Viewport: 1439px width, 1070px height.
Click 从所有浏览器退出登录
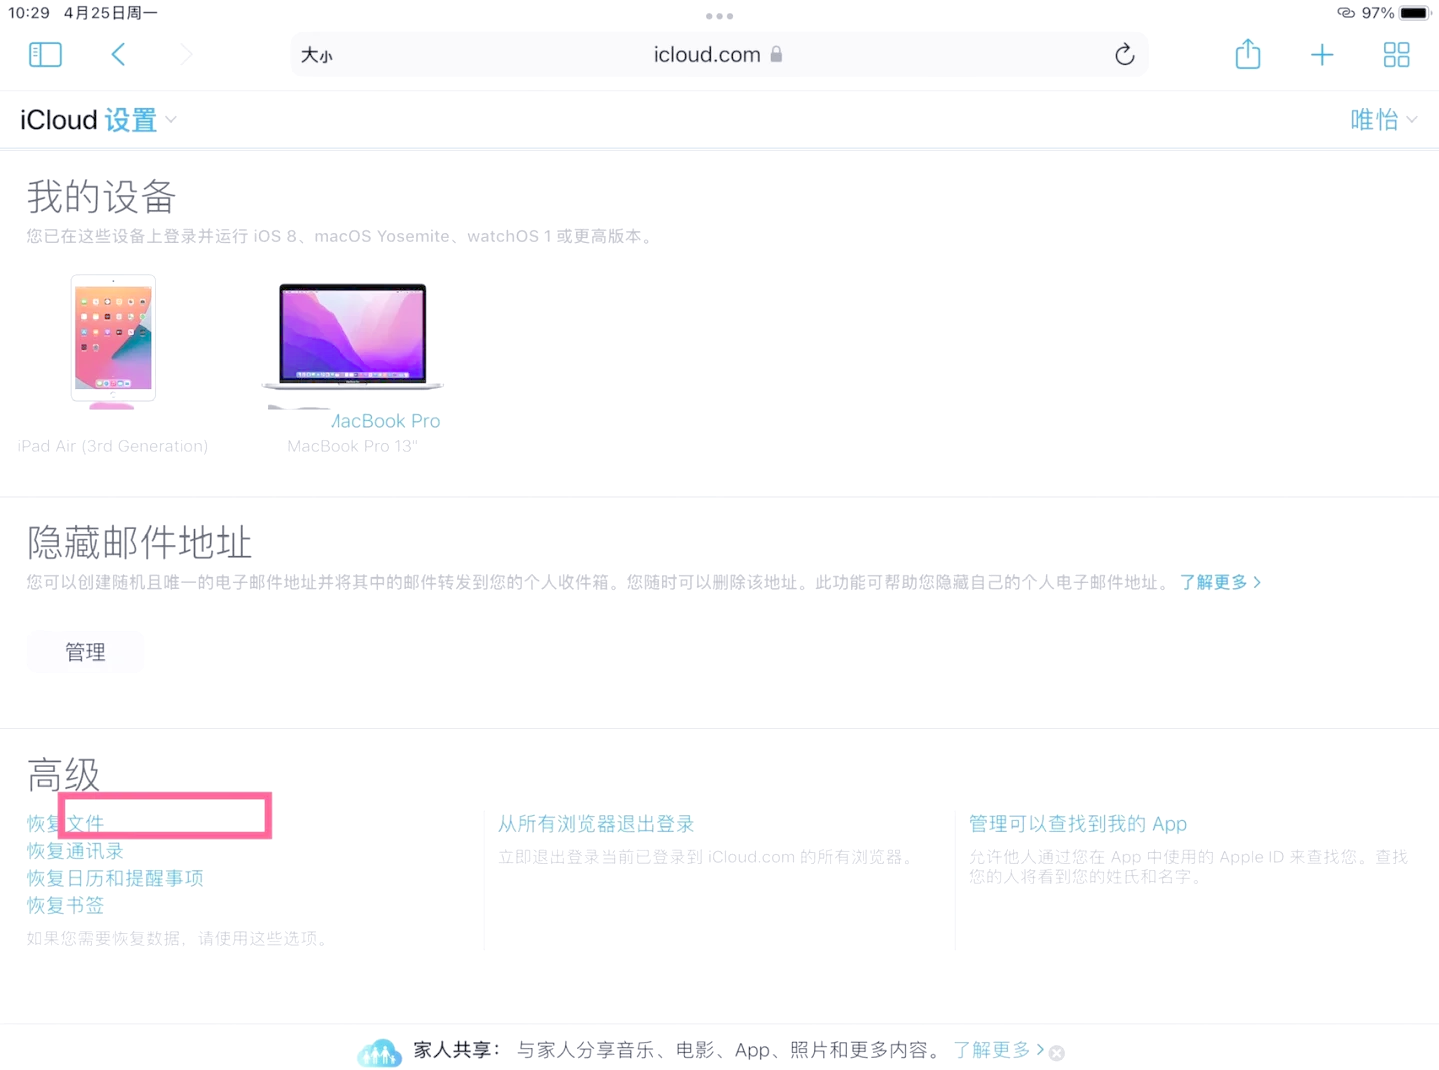595,823
